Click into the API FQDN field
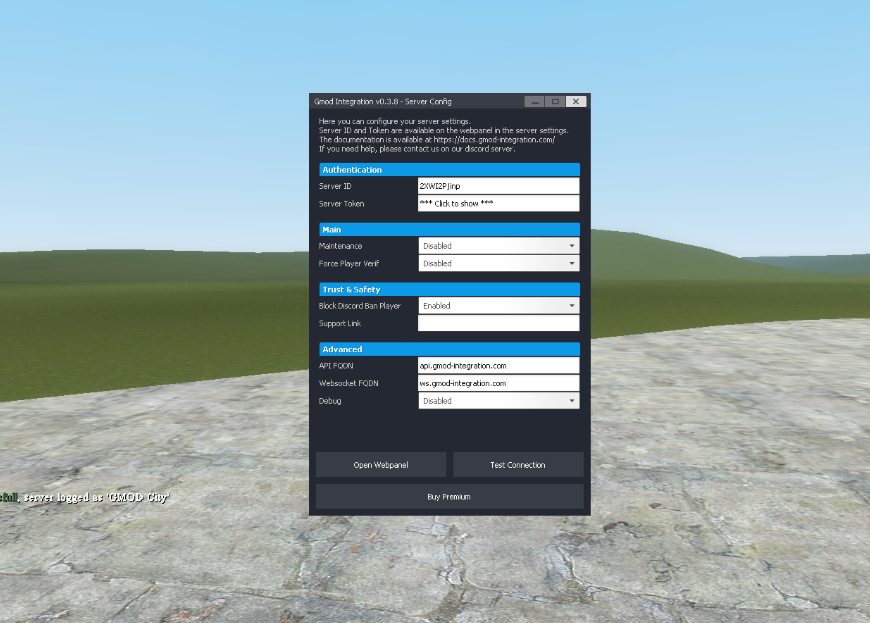 coord(498,366)
